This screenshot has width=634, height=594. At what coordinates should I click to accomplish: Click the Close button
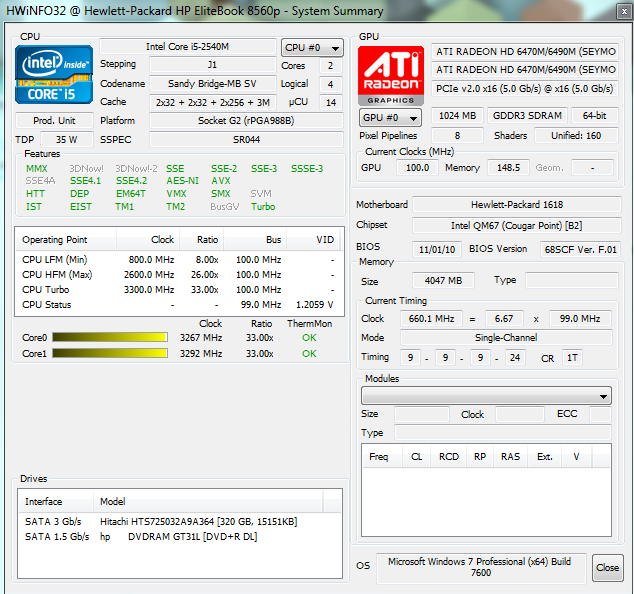tap(607, 568)
